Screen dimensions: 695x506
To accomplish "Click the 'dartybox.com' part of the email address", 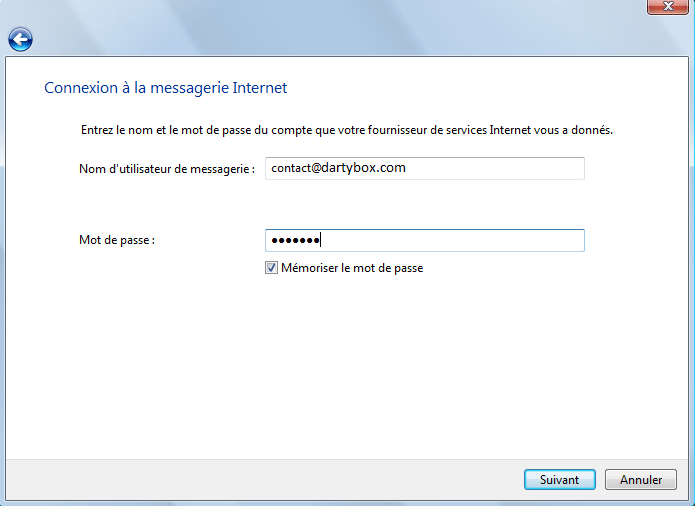I will pos(367,169).
